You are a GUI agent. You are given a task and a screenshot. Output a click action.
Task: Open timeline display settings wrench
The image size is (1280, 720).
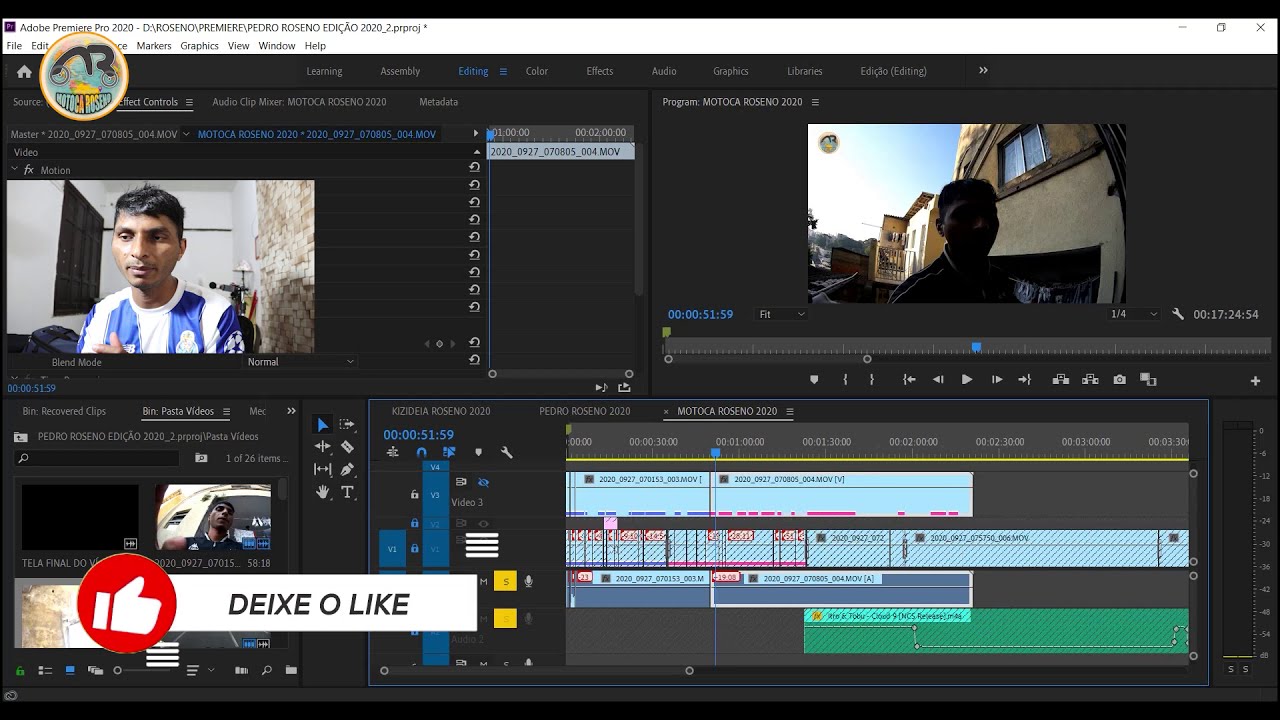pos(506,452)
